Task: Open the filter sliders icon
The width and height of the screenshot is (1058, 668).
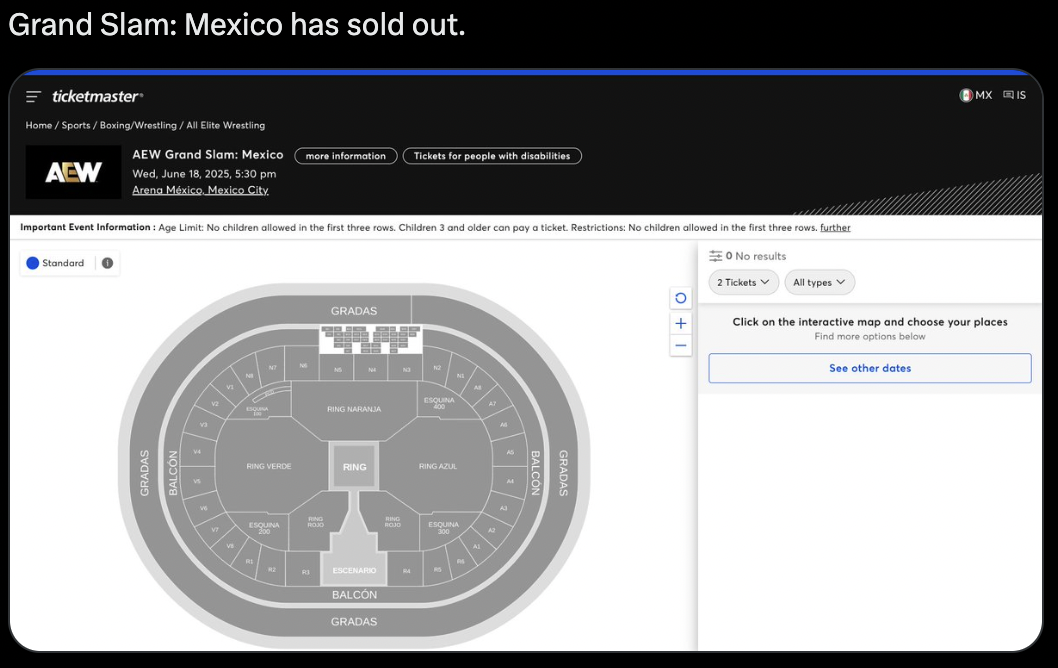Action: (715, 256)
